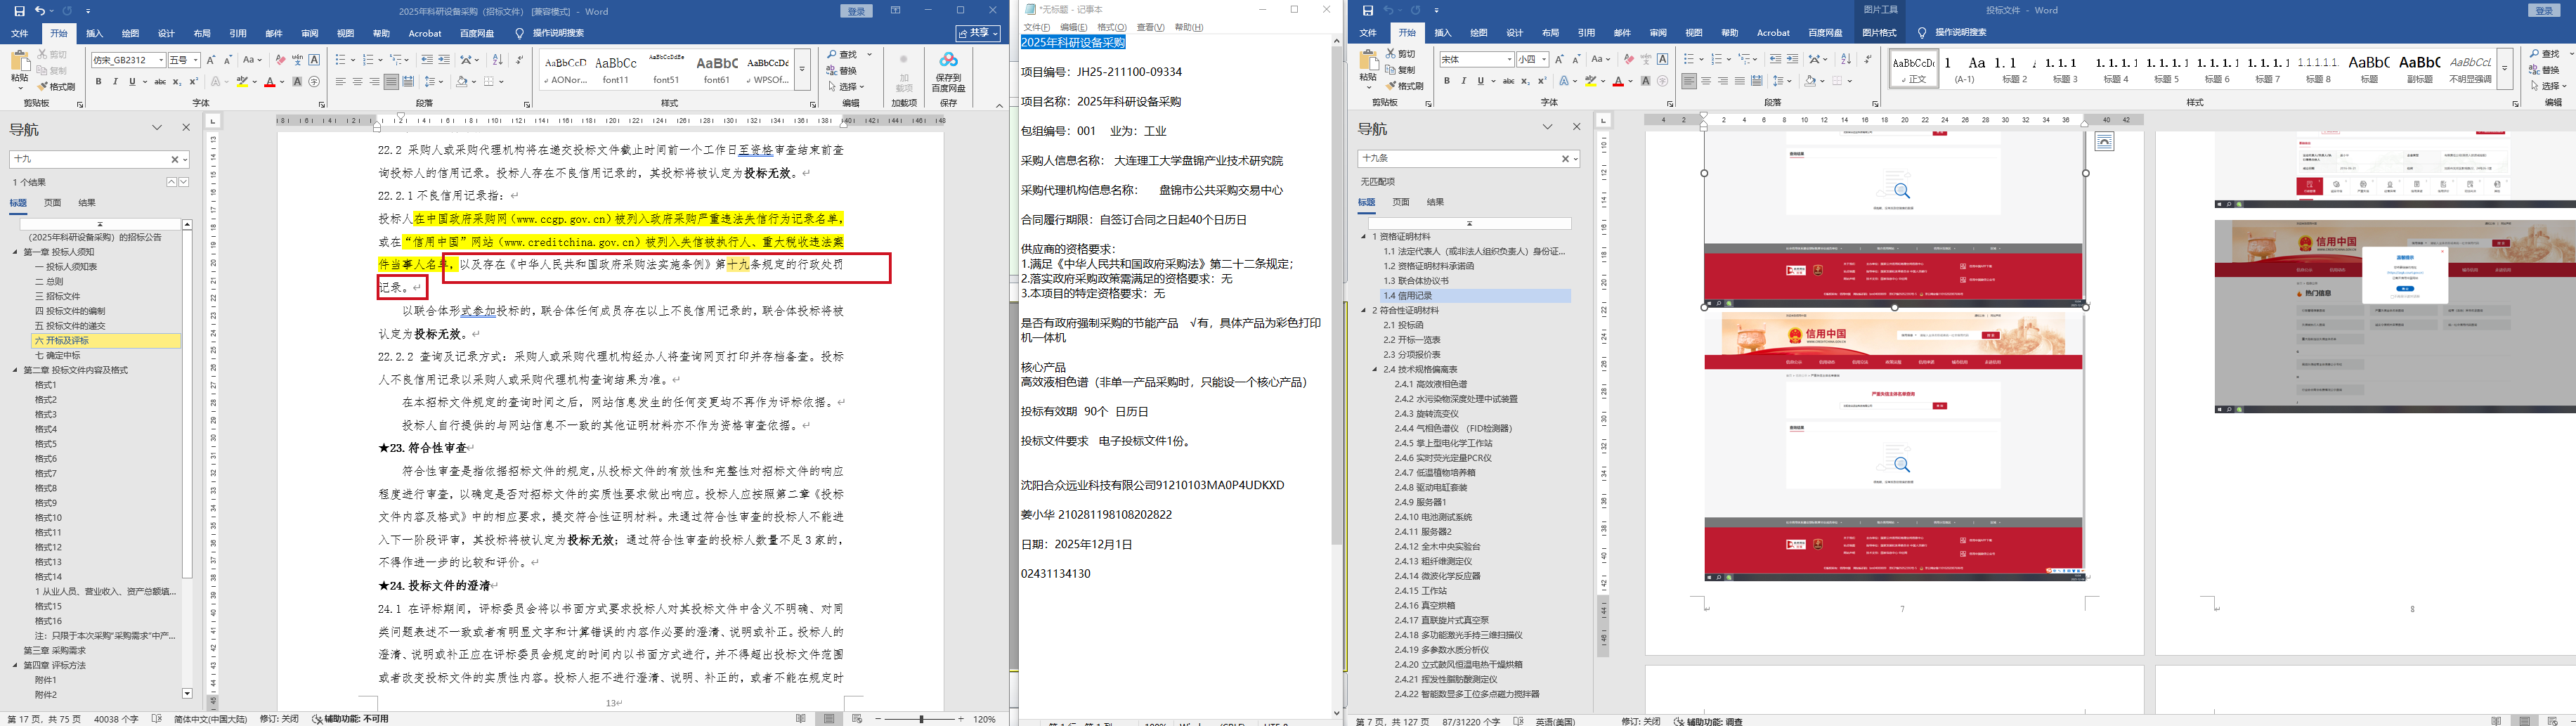Go to next search result in left navigation
The width and height of the screenshot is (2576, 726).
point(184,182)
